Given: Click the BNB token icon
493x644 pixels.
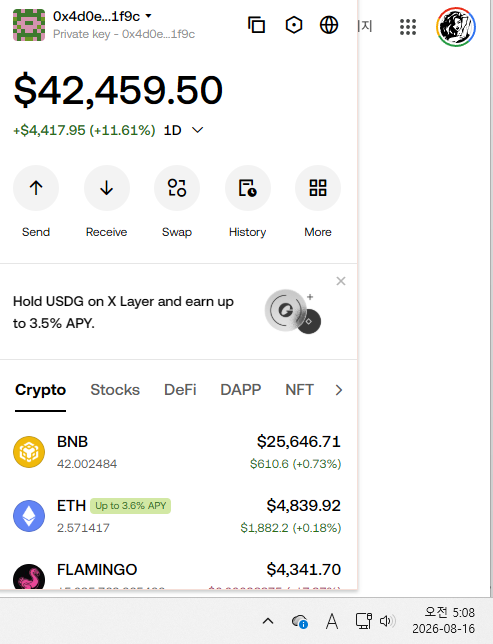Looking at the screenshot, I should pyautogui.click(x=29, y=452).
